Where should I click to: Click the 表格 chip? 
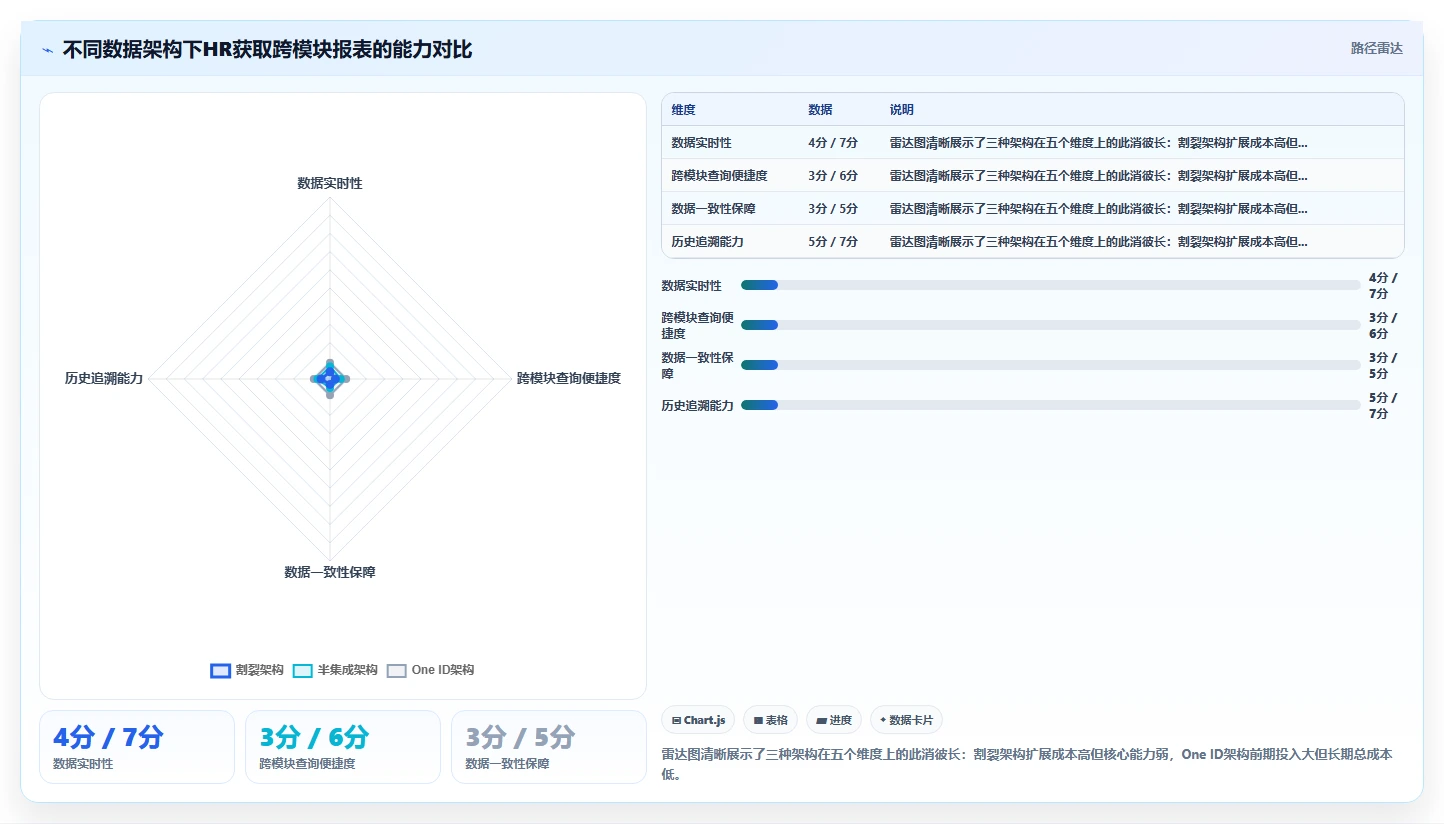[770, 720]
